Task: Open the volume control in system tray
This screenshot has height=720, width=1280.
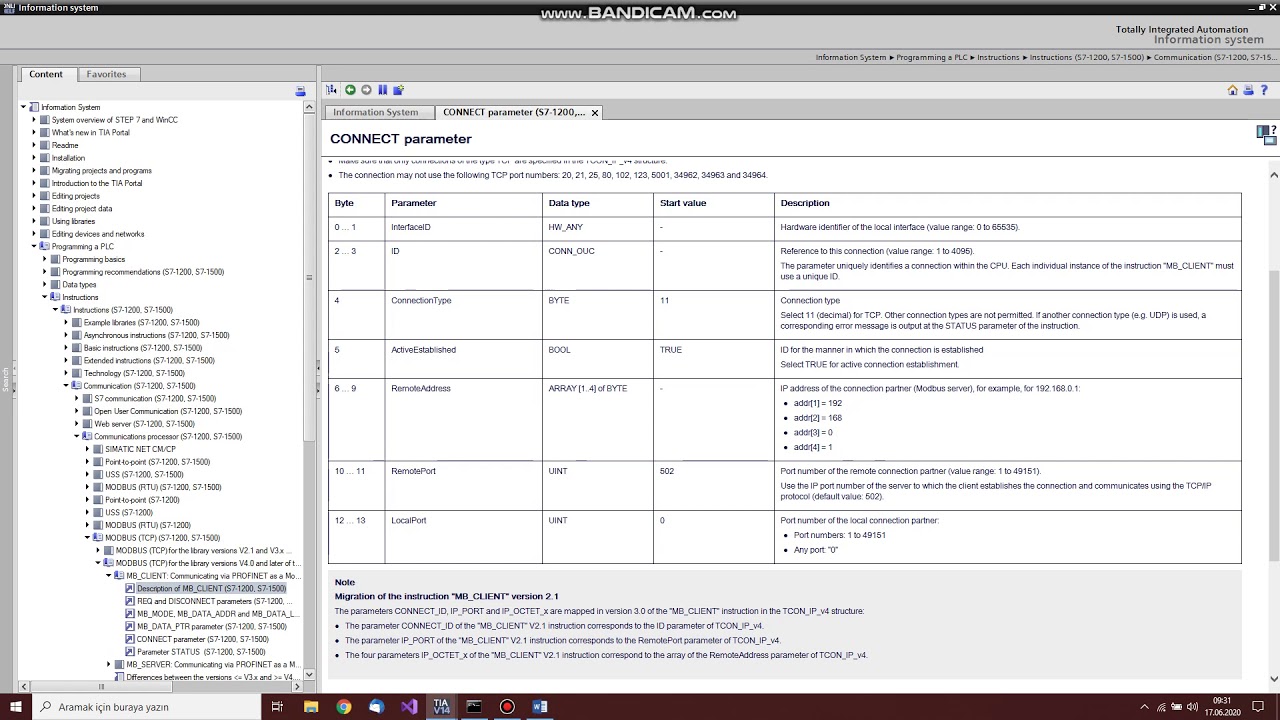Action: (1192, 707)
